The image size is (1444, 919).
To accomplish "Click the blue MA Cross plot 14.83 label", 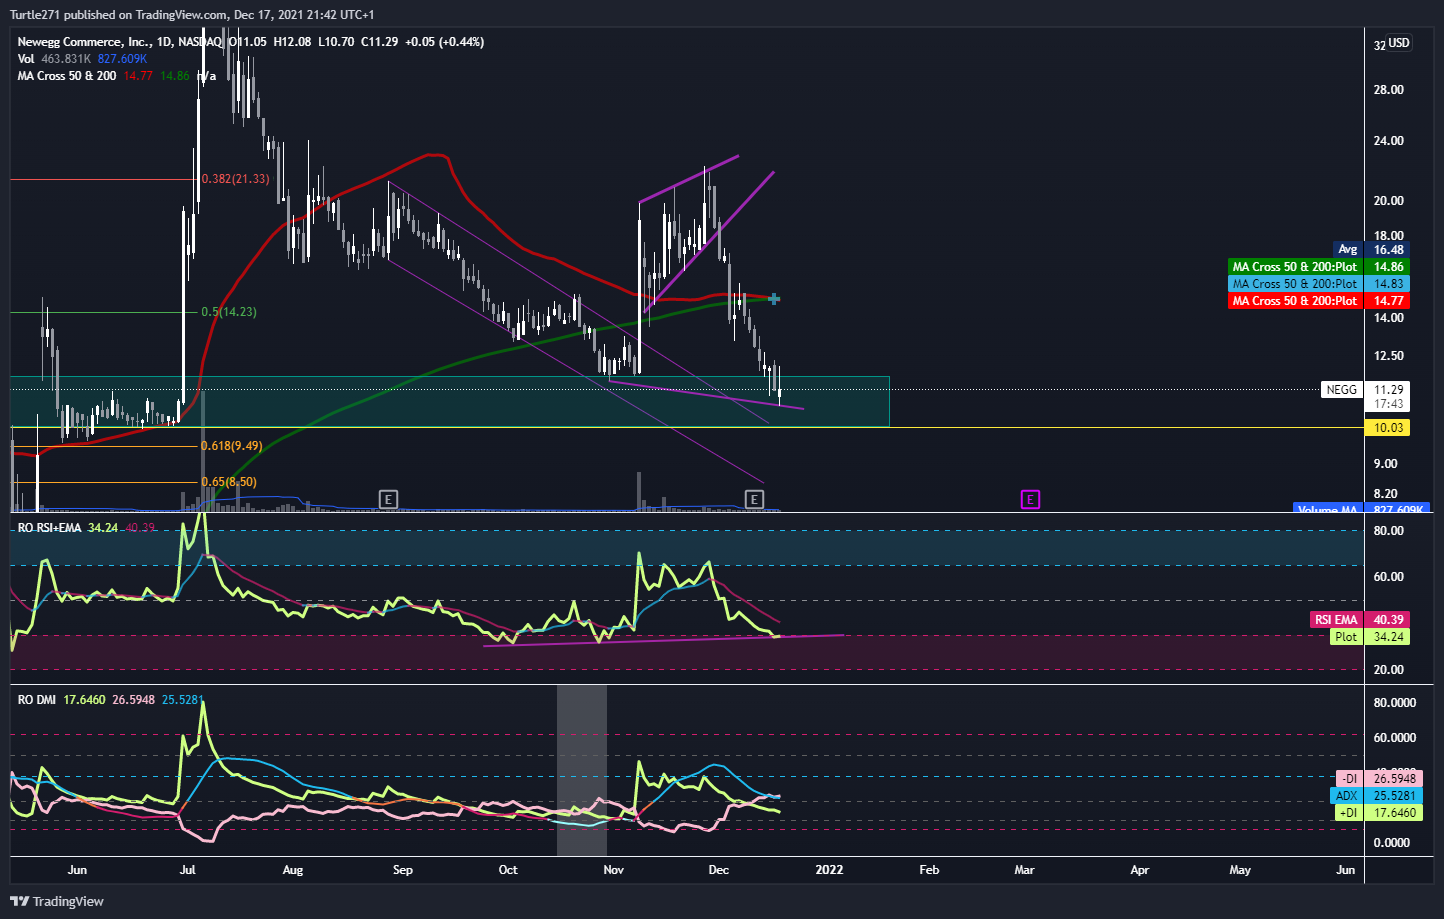I will pos(1318,284).
